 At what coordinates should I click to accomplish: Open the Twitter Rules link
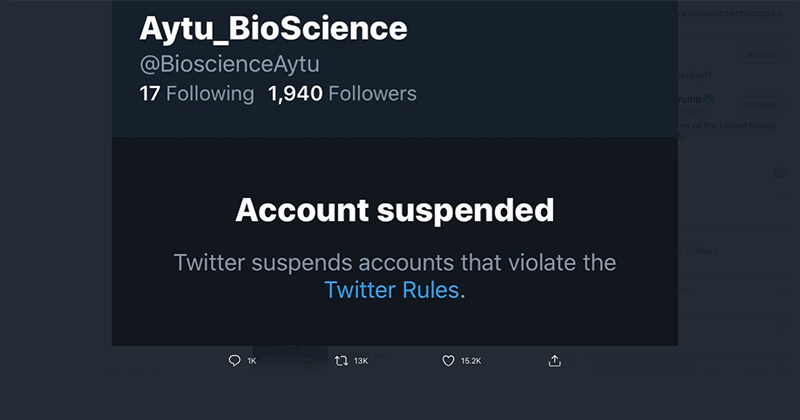point(392,290)
